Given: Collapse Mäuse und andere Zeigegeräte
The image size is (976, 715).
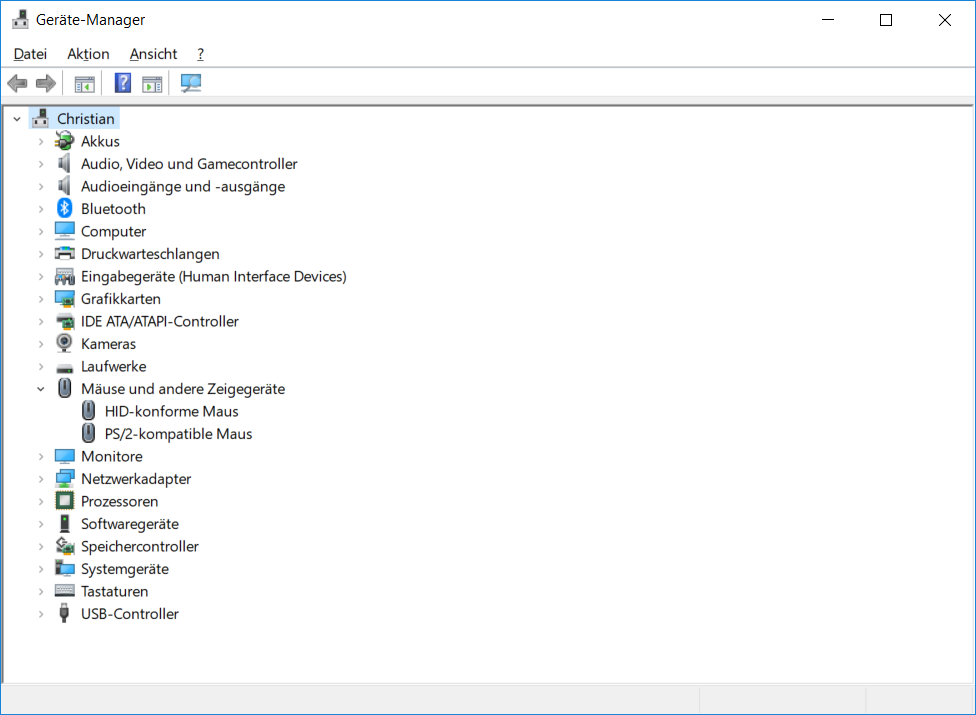Looking at the screenshot, I should tap(41, 389).
